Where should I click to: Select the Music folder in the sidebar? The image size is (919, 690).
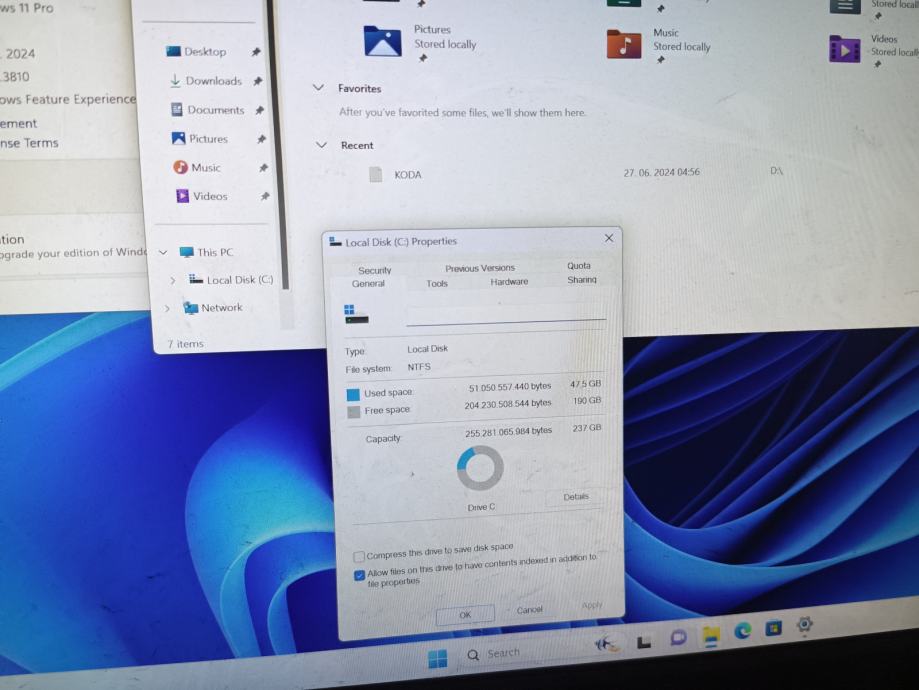pos(205,168)
